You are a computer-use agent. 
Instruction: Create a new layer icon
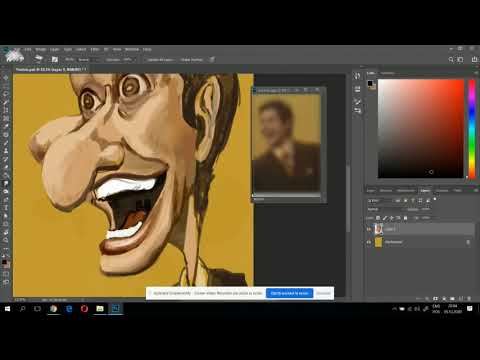tap(461, 298)
